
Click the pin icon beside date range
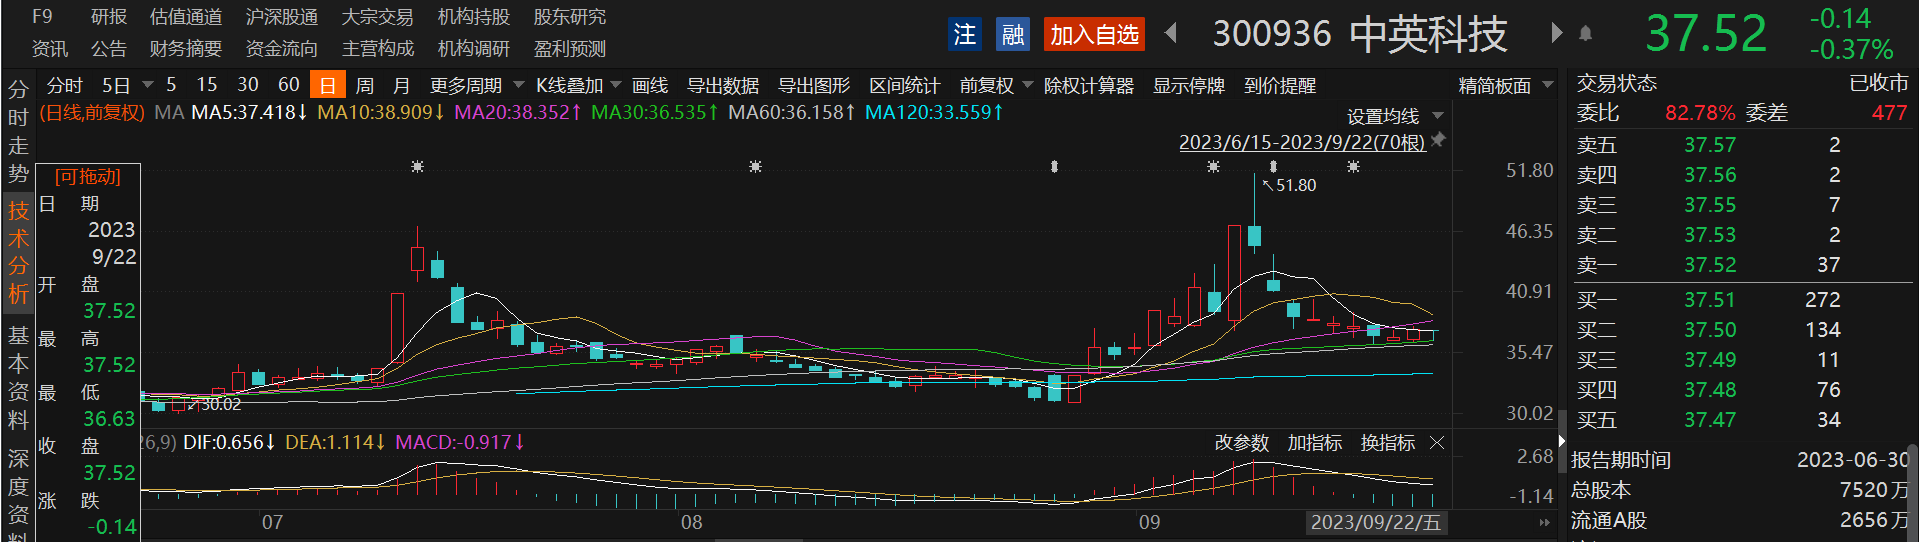coord(1438,141)
